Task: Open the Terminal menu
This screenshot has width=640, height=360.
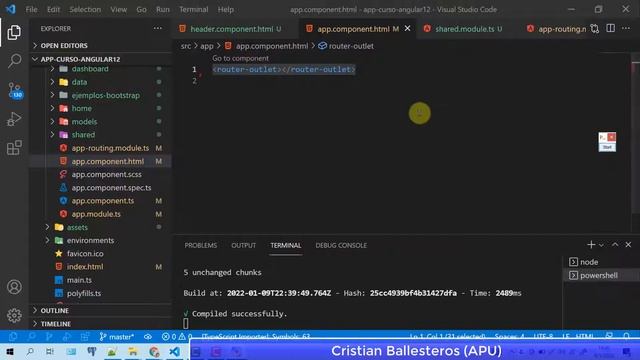Action: (x=193, y=9)
